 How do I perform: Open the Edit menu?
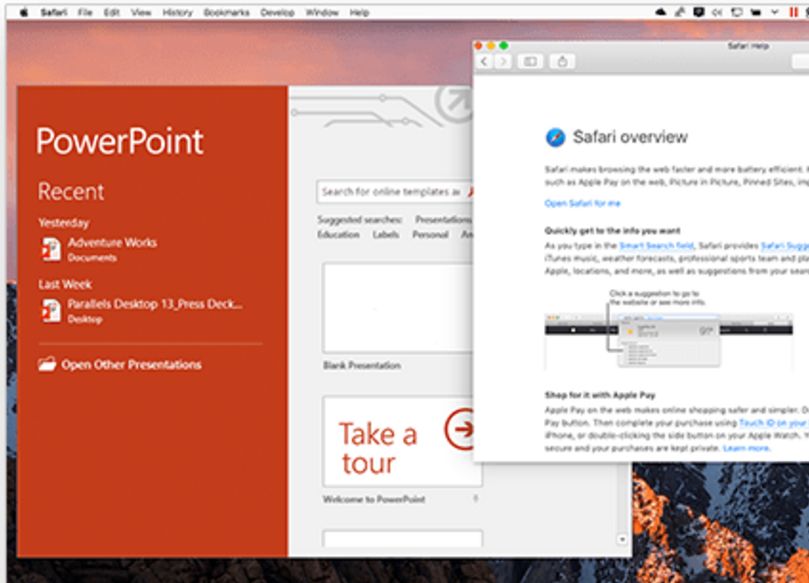pos(111,12)
